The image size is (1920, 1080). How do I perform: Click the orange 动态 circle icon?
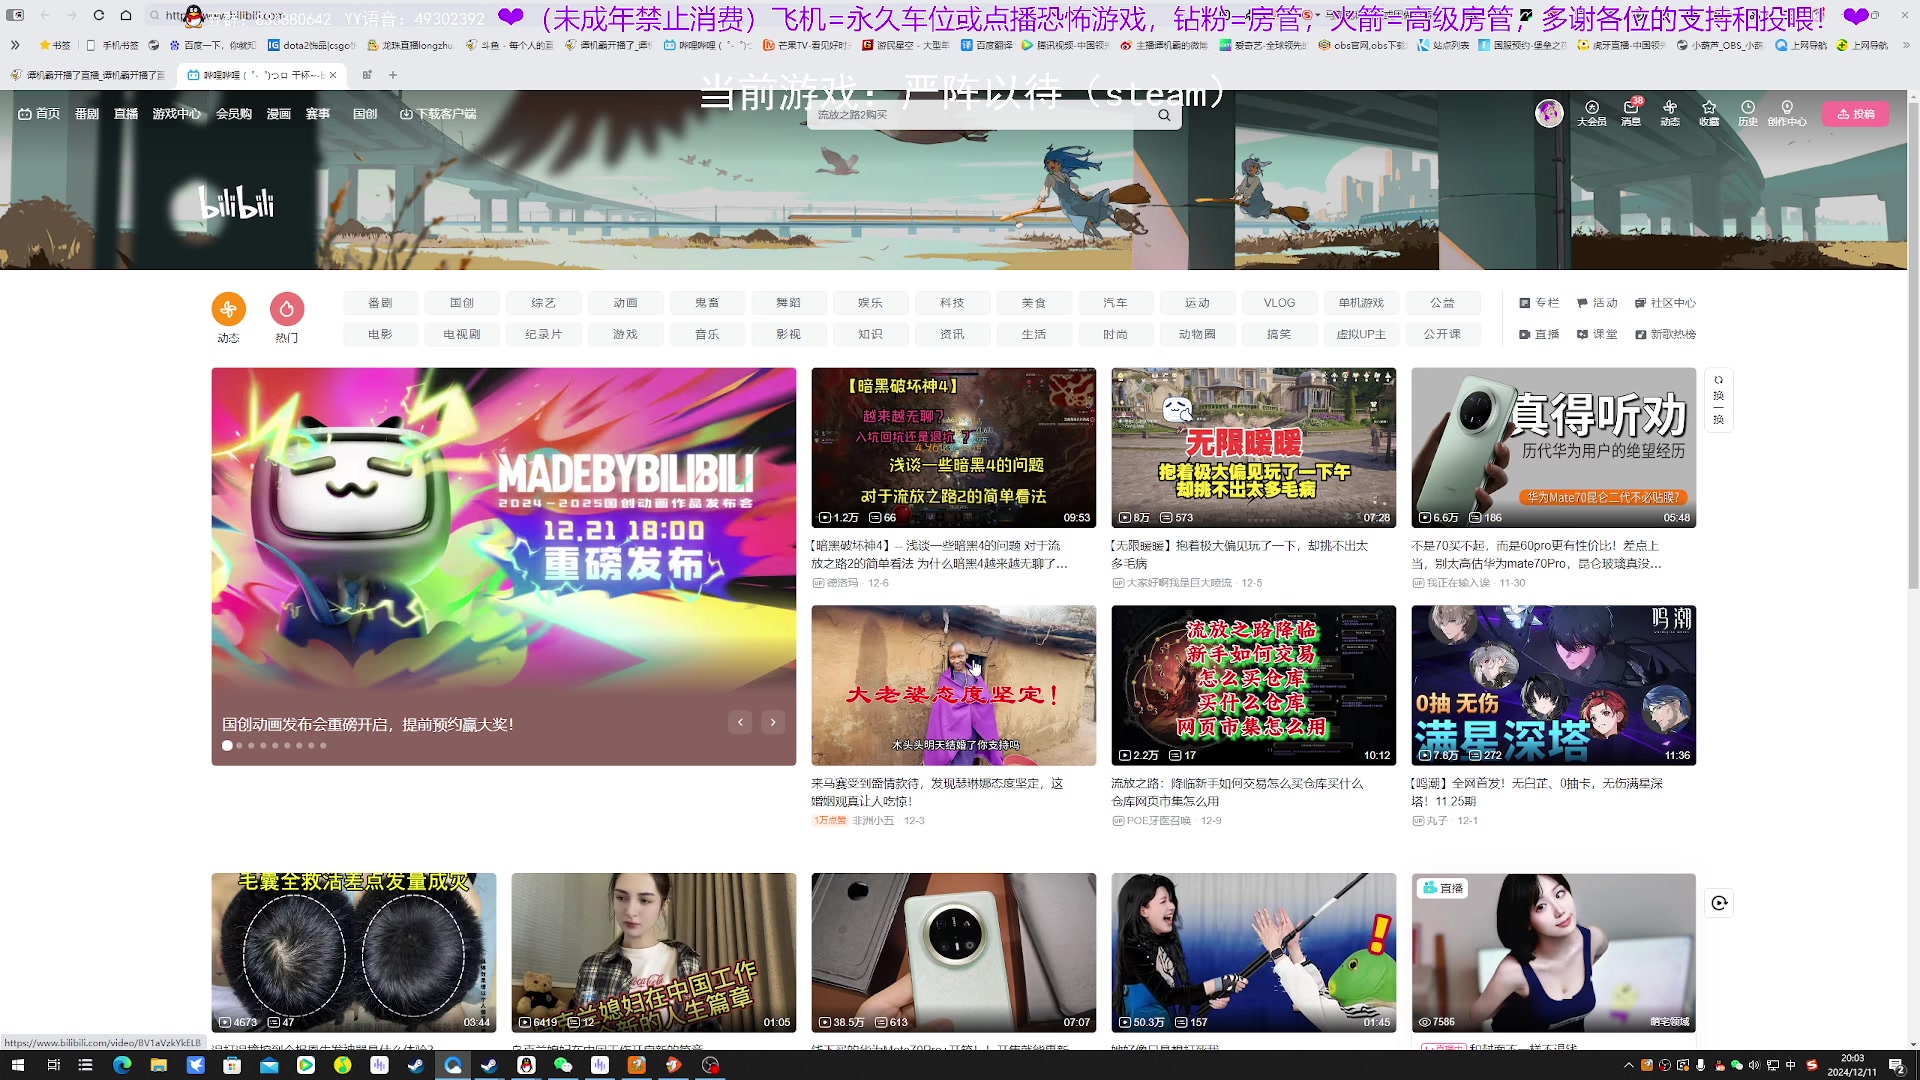click(228, 309)
